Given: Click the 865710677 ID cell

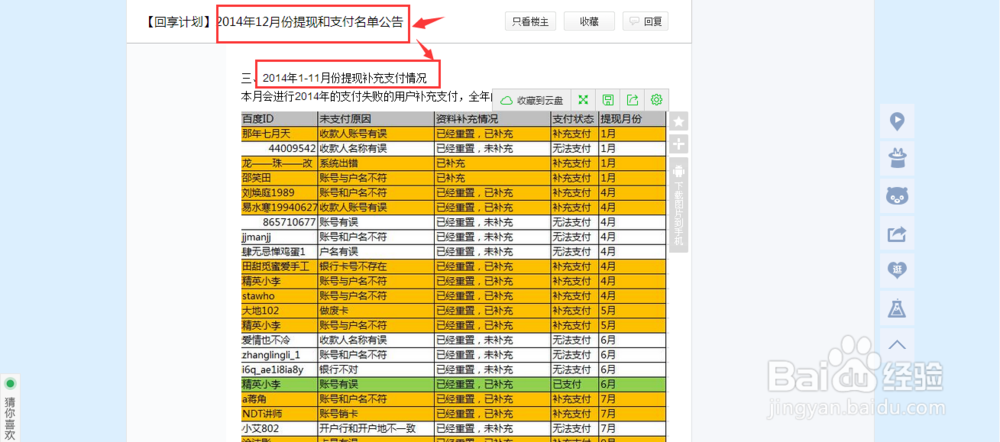Looking at the screenshot, I should (x=279, y=222).
